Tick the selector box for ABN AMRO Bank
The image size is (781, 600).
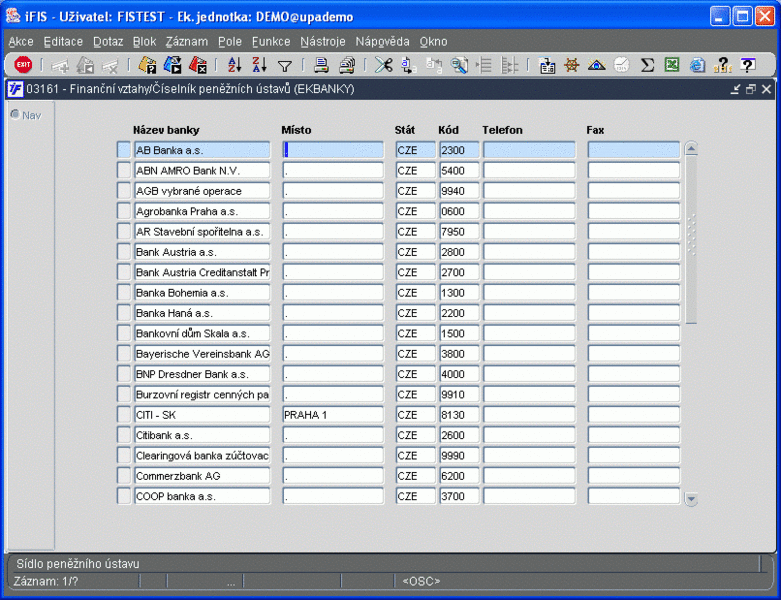(x=124, y=170)
